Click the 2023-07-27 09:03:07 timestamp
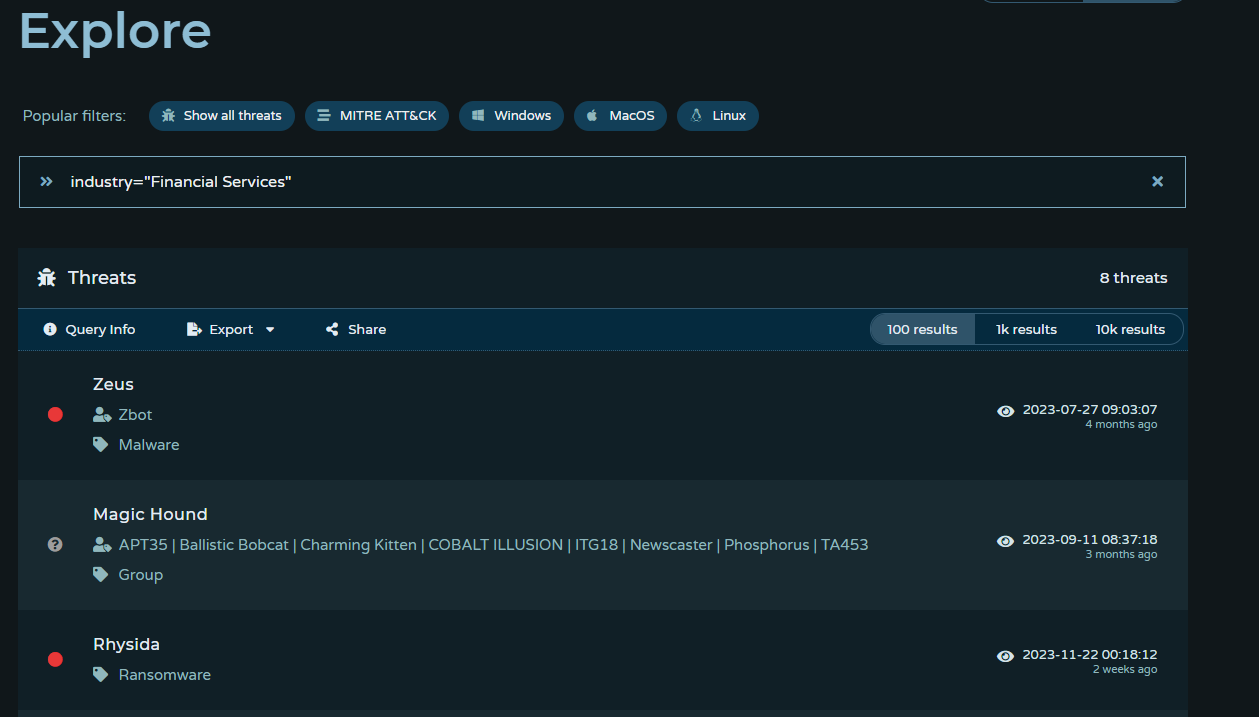The height and width of the screenshot is (717, 1259). (1090, 410)
